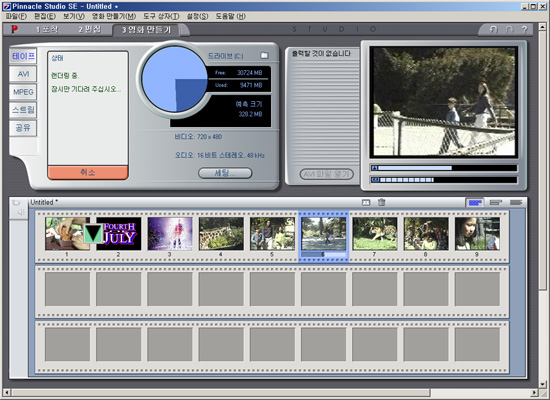550x400 pixels.
Task: Click the video preview window
Action: tap(444, 102)
